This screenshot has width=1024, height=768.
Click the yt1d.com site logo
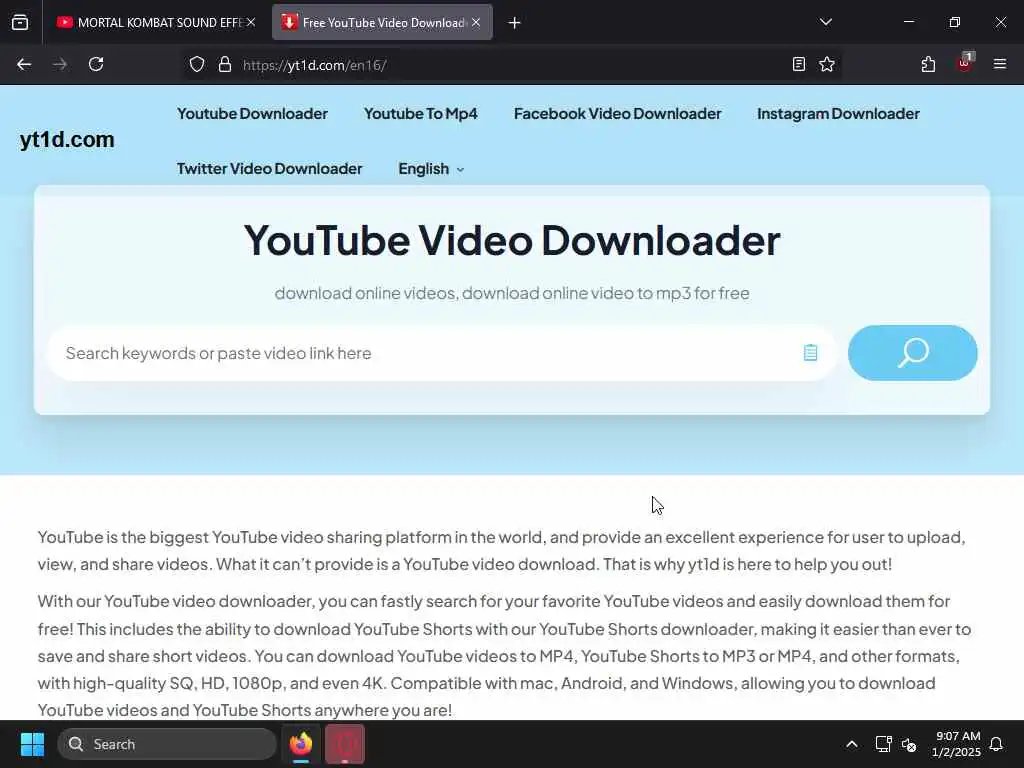(67, 139)
